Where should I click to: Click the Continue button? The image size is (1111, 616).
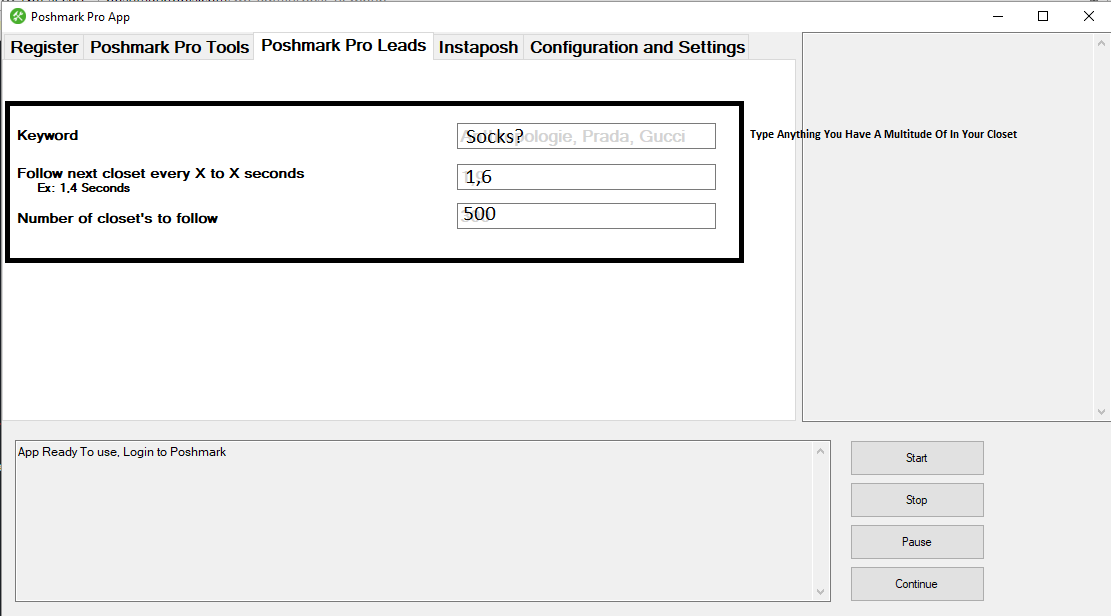(917, 584)
